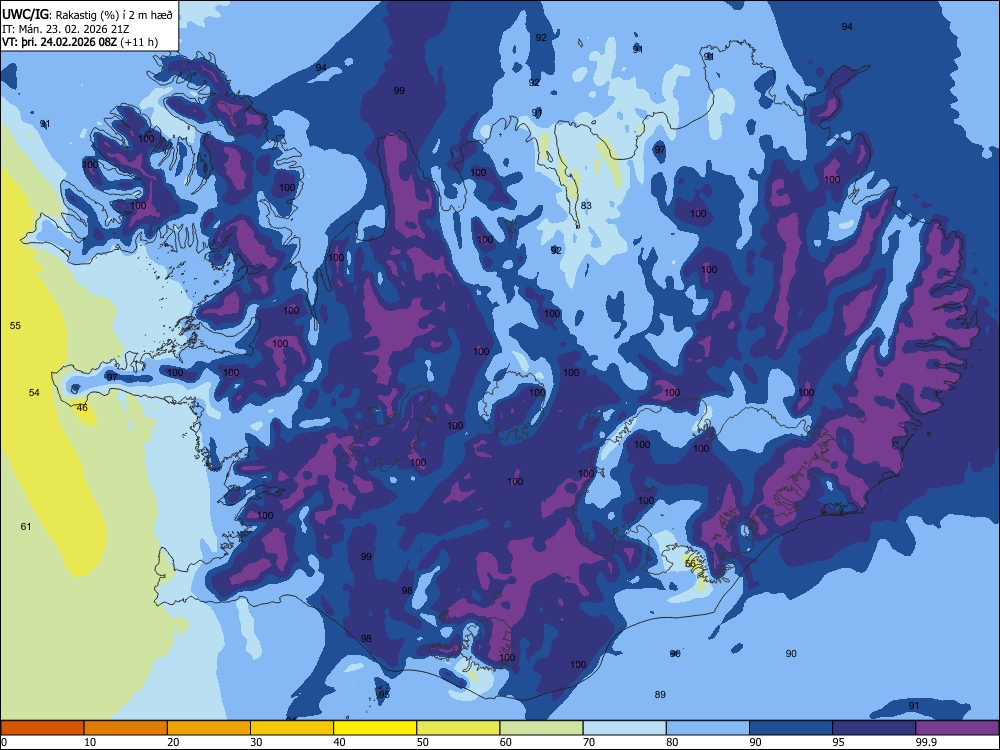Click the legend tick label 30

256,742
